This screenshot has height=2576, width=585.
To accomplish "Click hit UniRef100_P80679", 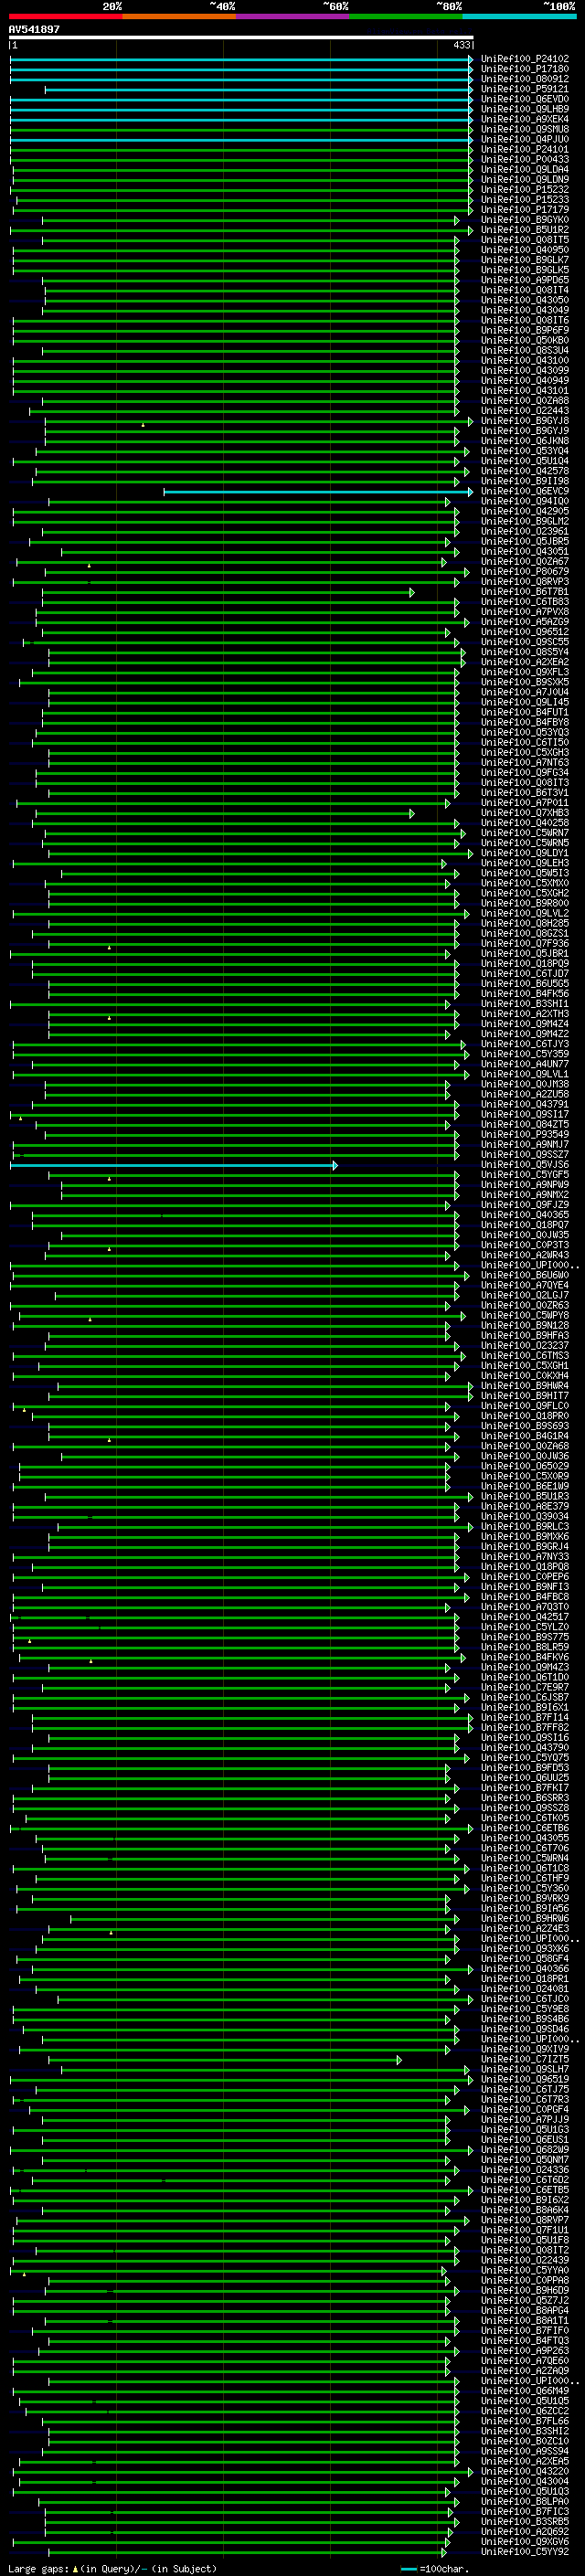I will tap(525, 572).
